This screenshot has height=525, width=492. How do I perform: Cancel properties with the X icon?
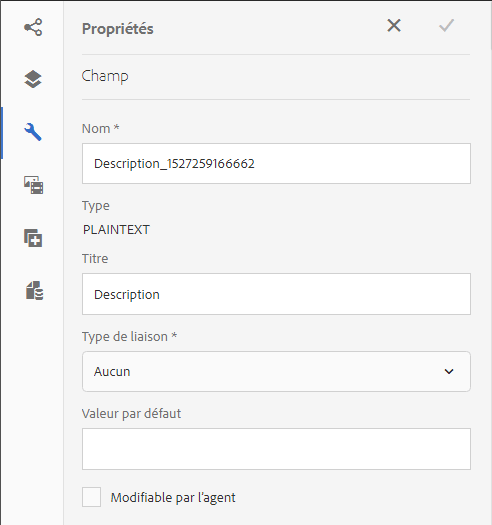394,25
